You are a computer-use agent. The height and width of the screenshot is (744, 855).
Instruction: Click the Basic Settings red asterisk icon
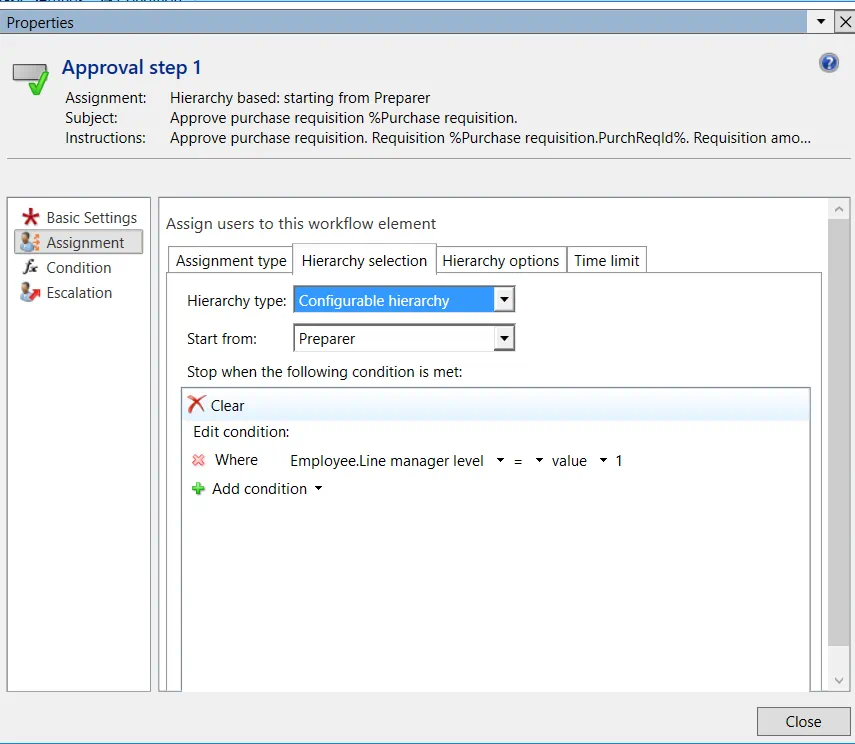coord(31,217)
